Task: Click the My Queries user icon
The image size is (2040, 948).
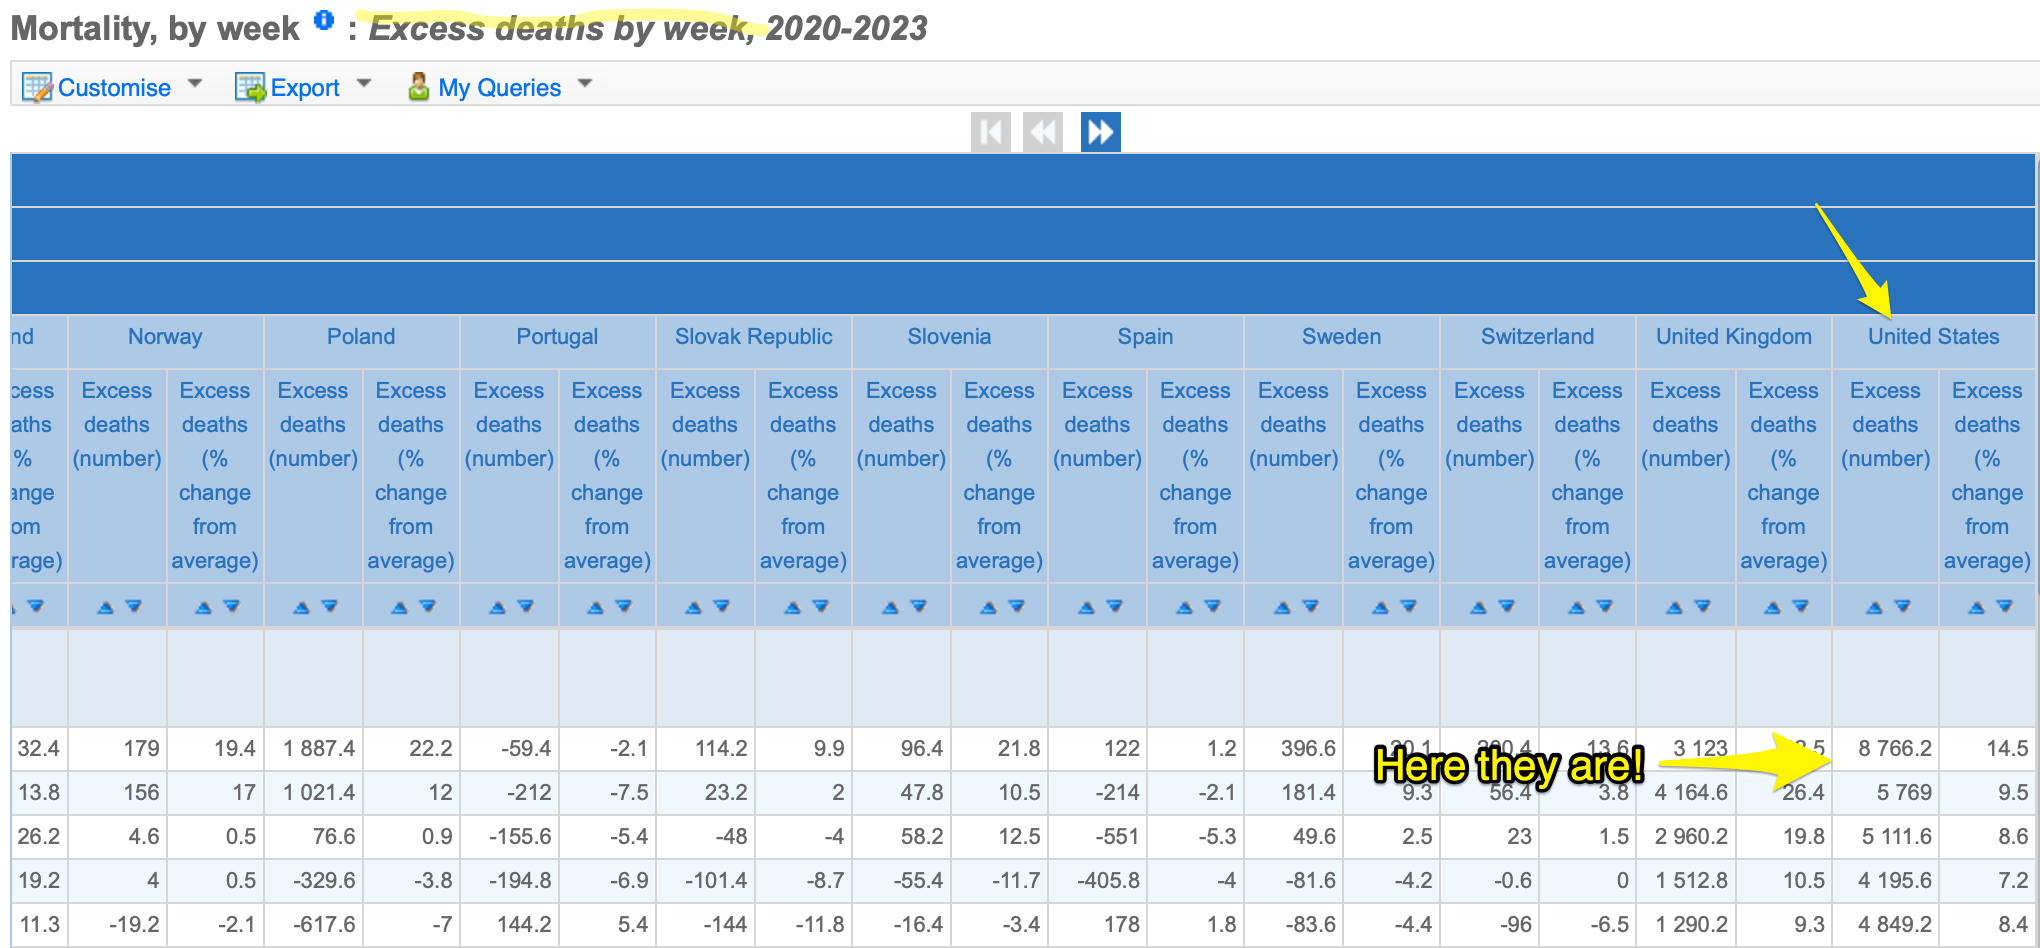Action: pyautogui.click(x=419, y=87)
